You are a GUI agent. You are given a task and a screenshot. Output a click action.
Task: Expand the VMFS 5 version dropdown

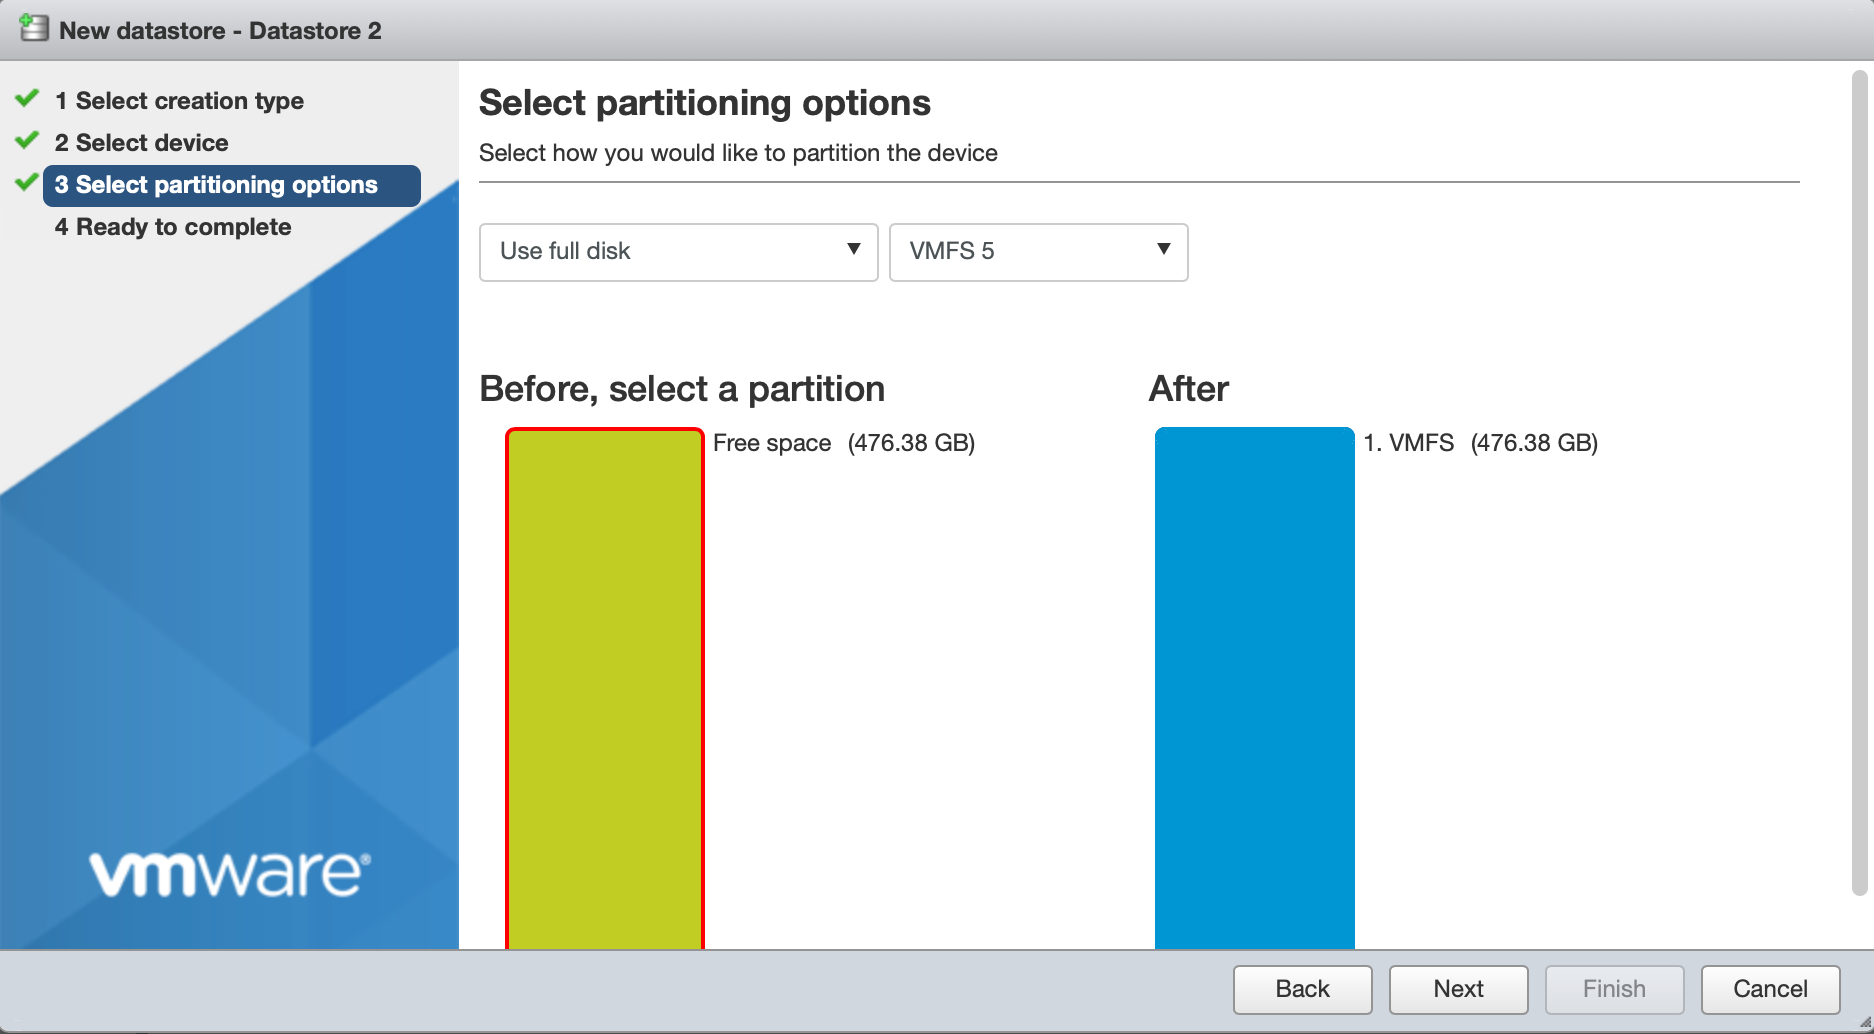coord(1038,252)
